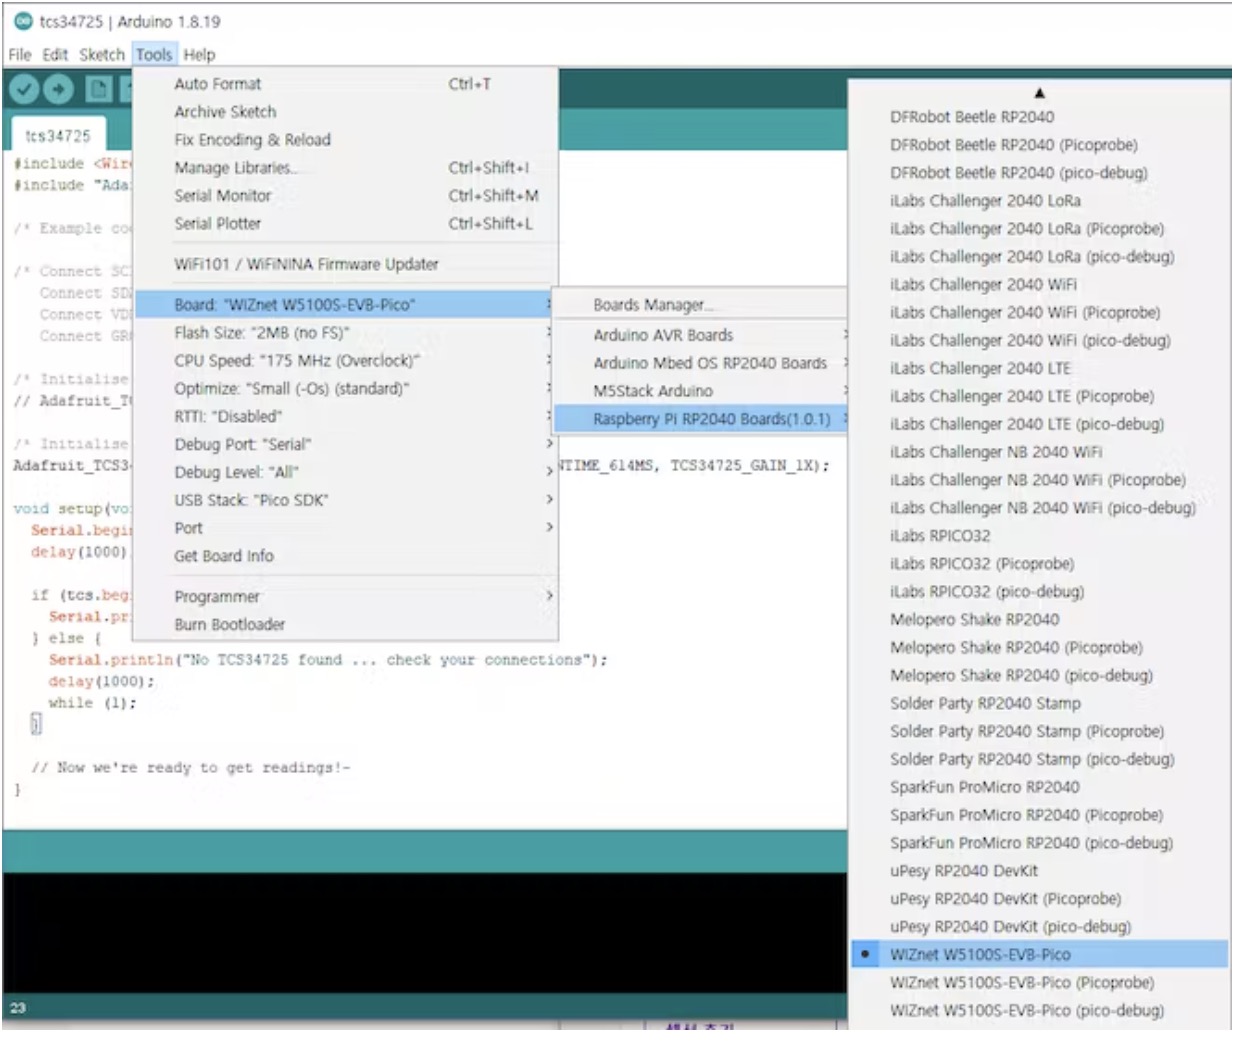Open the Port submenu

(189, 528)
